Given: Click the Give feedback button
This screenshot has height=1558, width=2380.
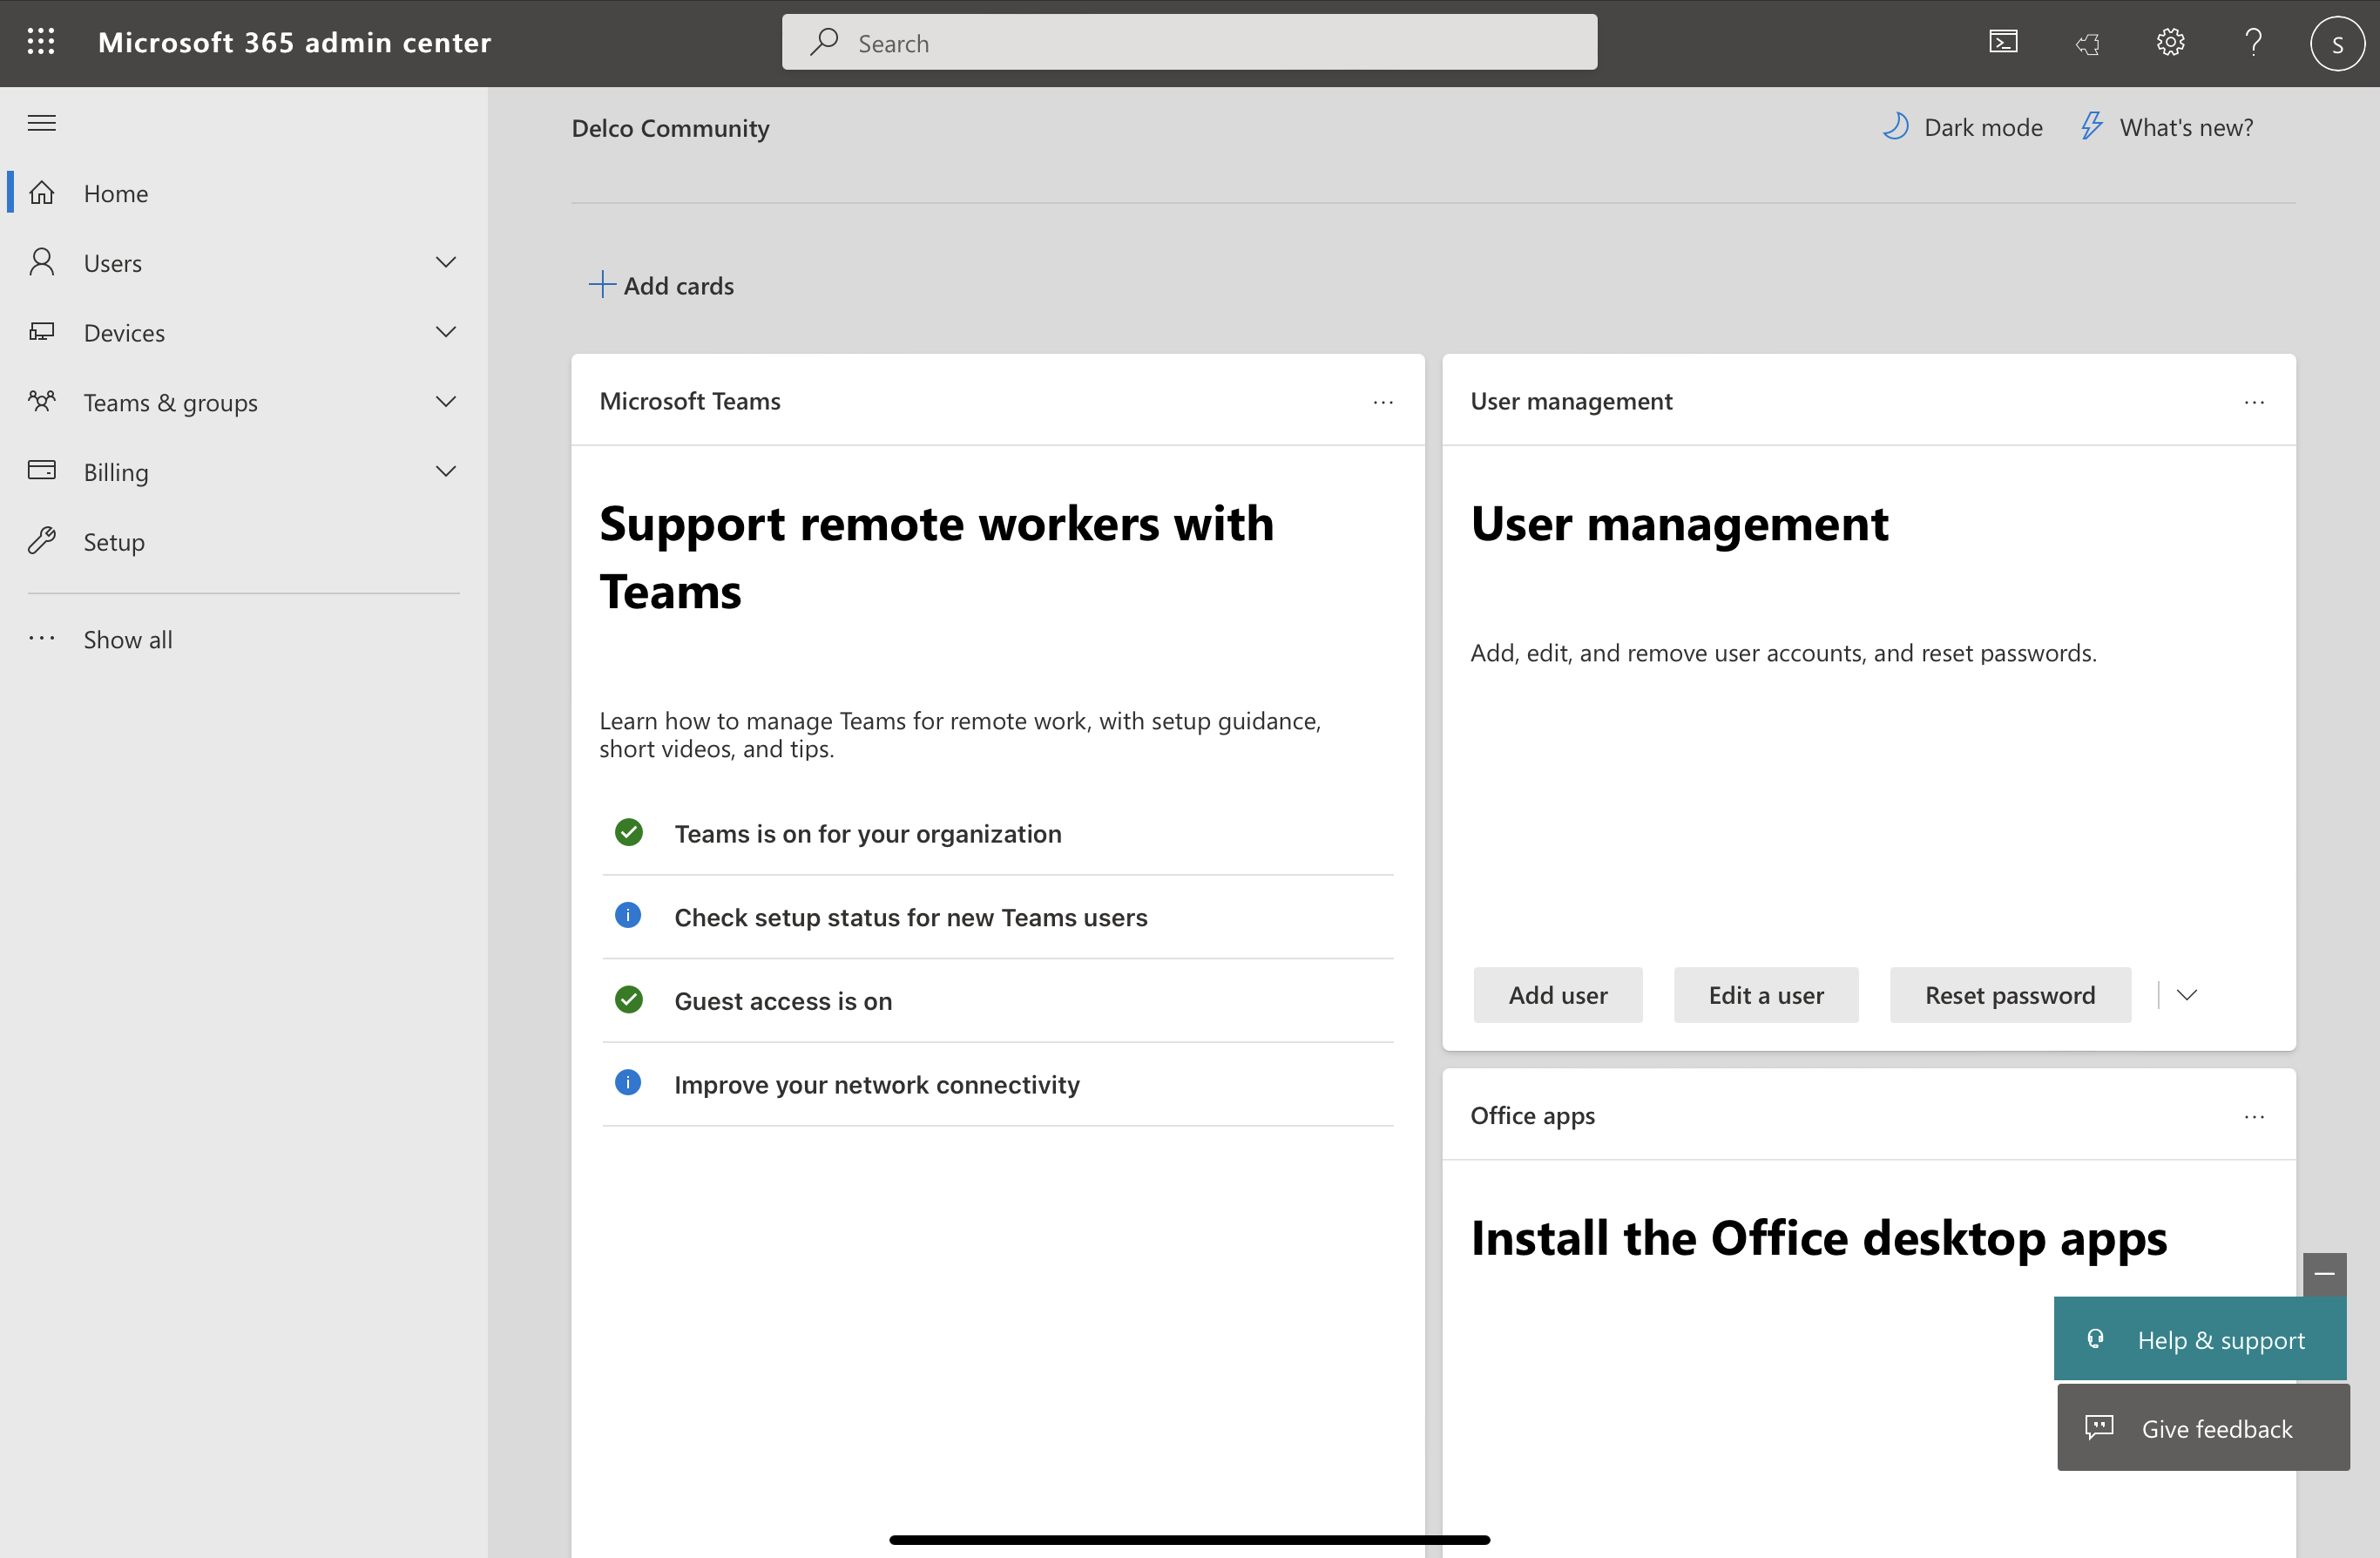Looking at the screenshot, I should [2203, 1427].
